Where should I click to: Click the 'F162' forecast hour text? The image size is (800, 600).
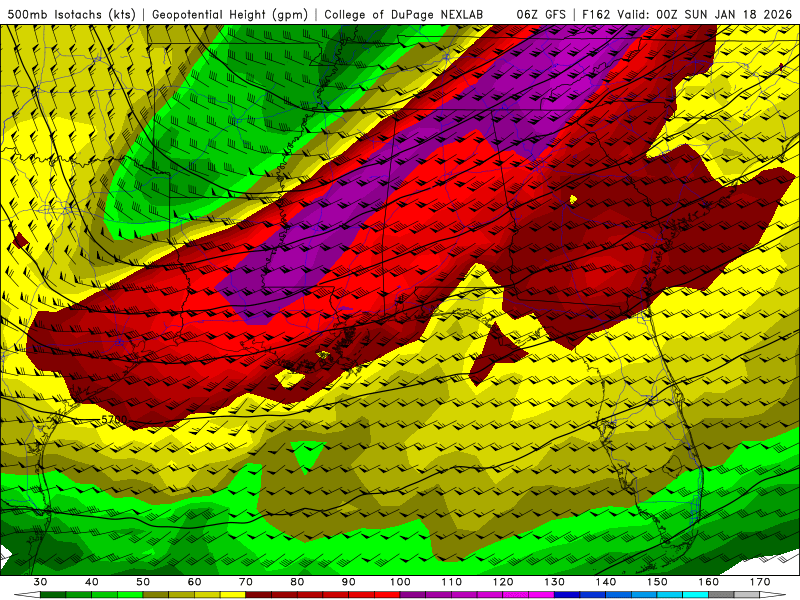point(596,15)
